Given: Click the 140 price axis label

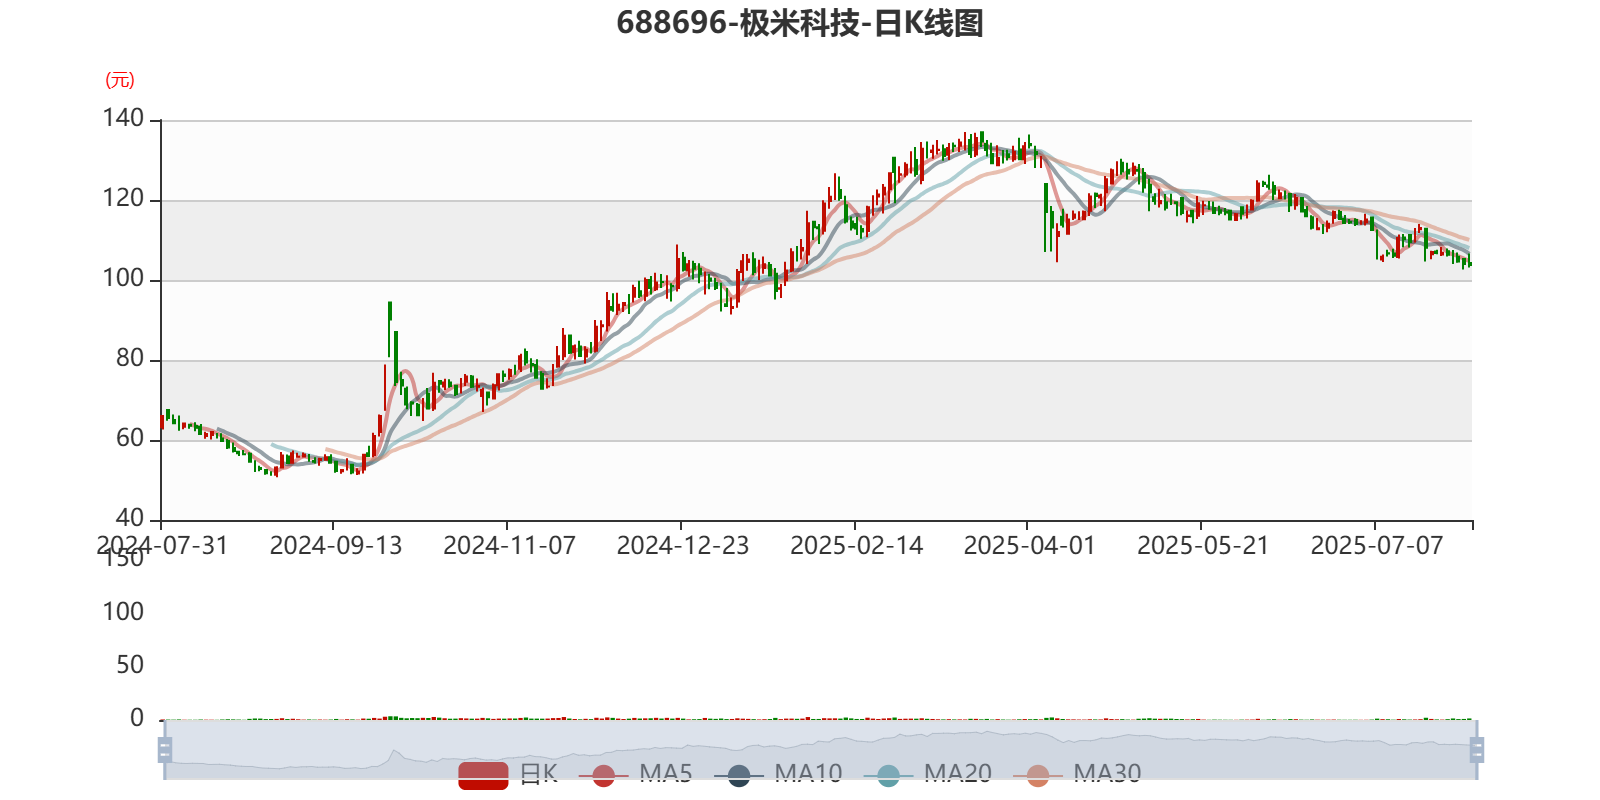Looking at the screenshot, I should (x=123, y=119).
